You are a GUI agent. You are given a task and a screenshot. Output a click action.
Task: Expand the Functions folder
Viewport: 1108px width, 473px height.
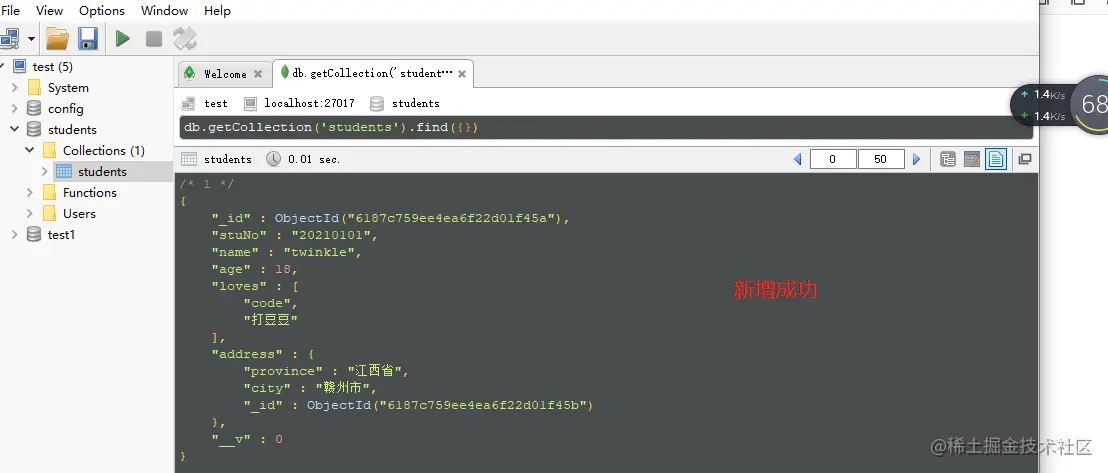30,192
